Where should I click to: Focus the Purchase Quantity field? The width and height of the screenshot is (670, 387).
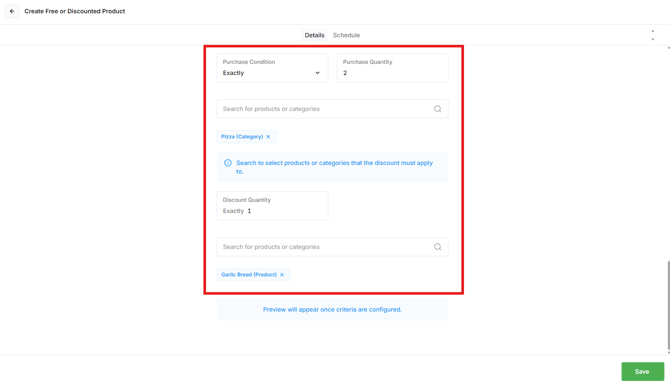[392, 67]
